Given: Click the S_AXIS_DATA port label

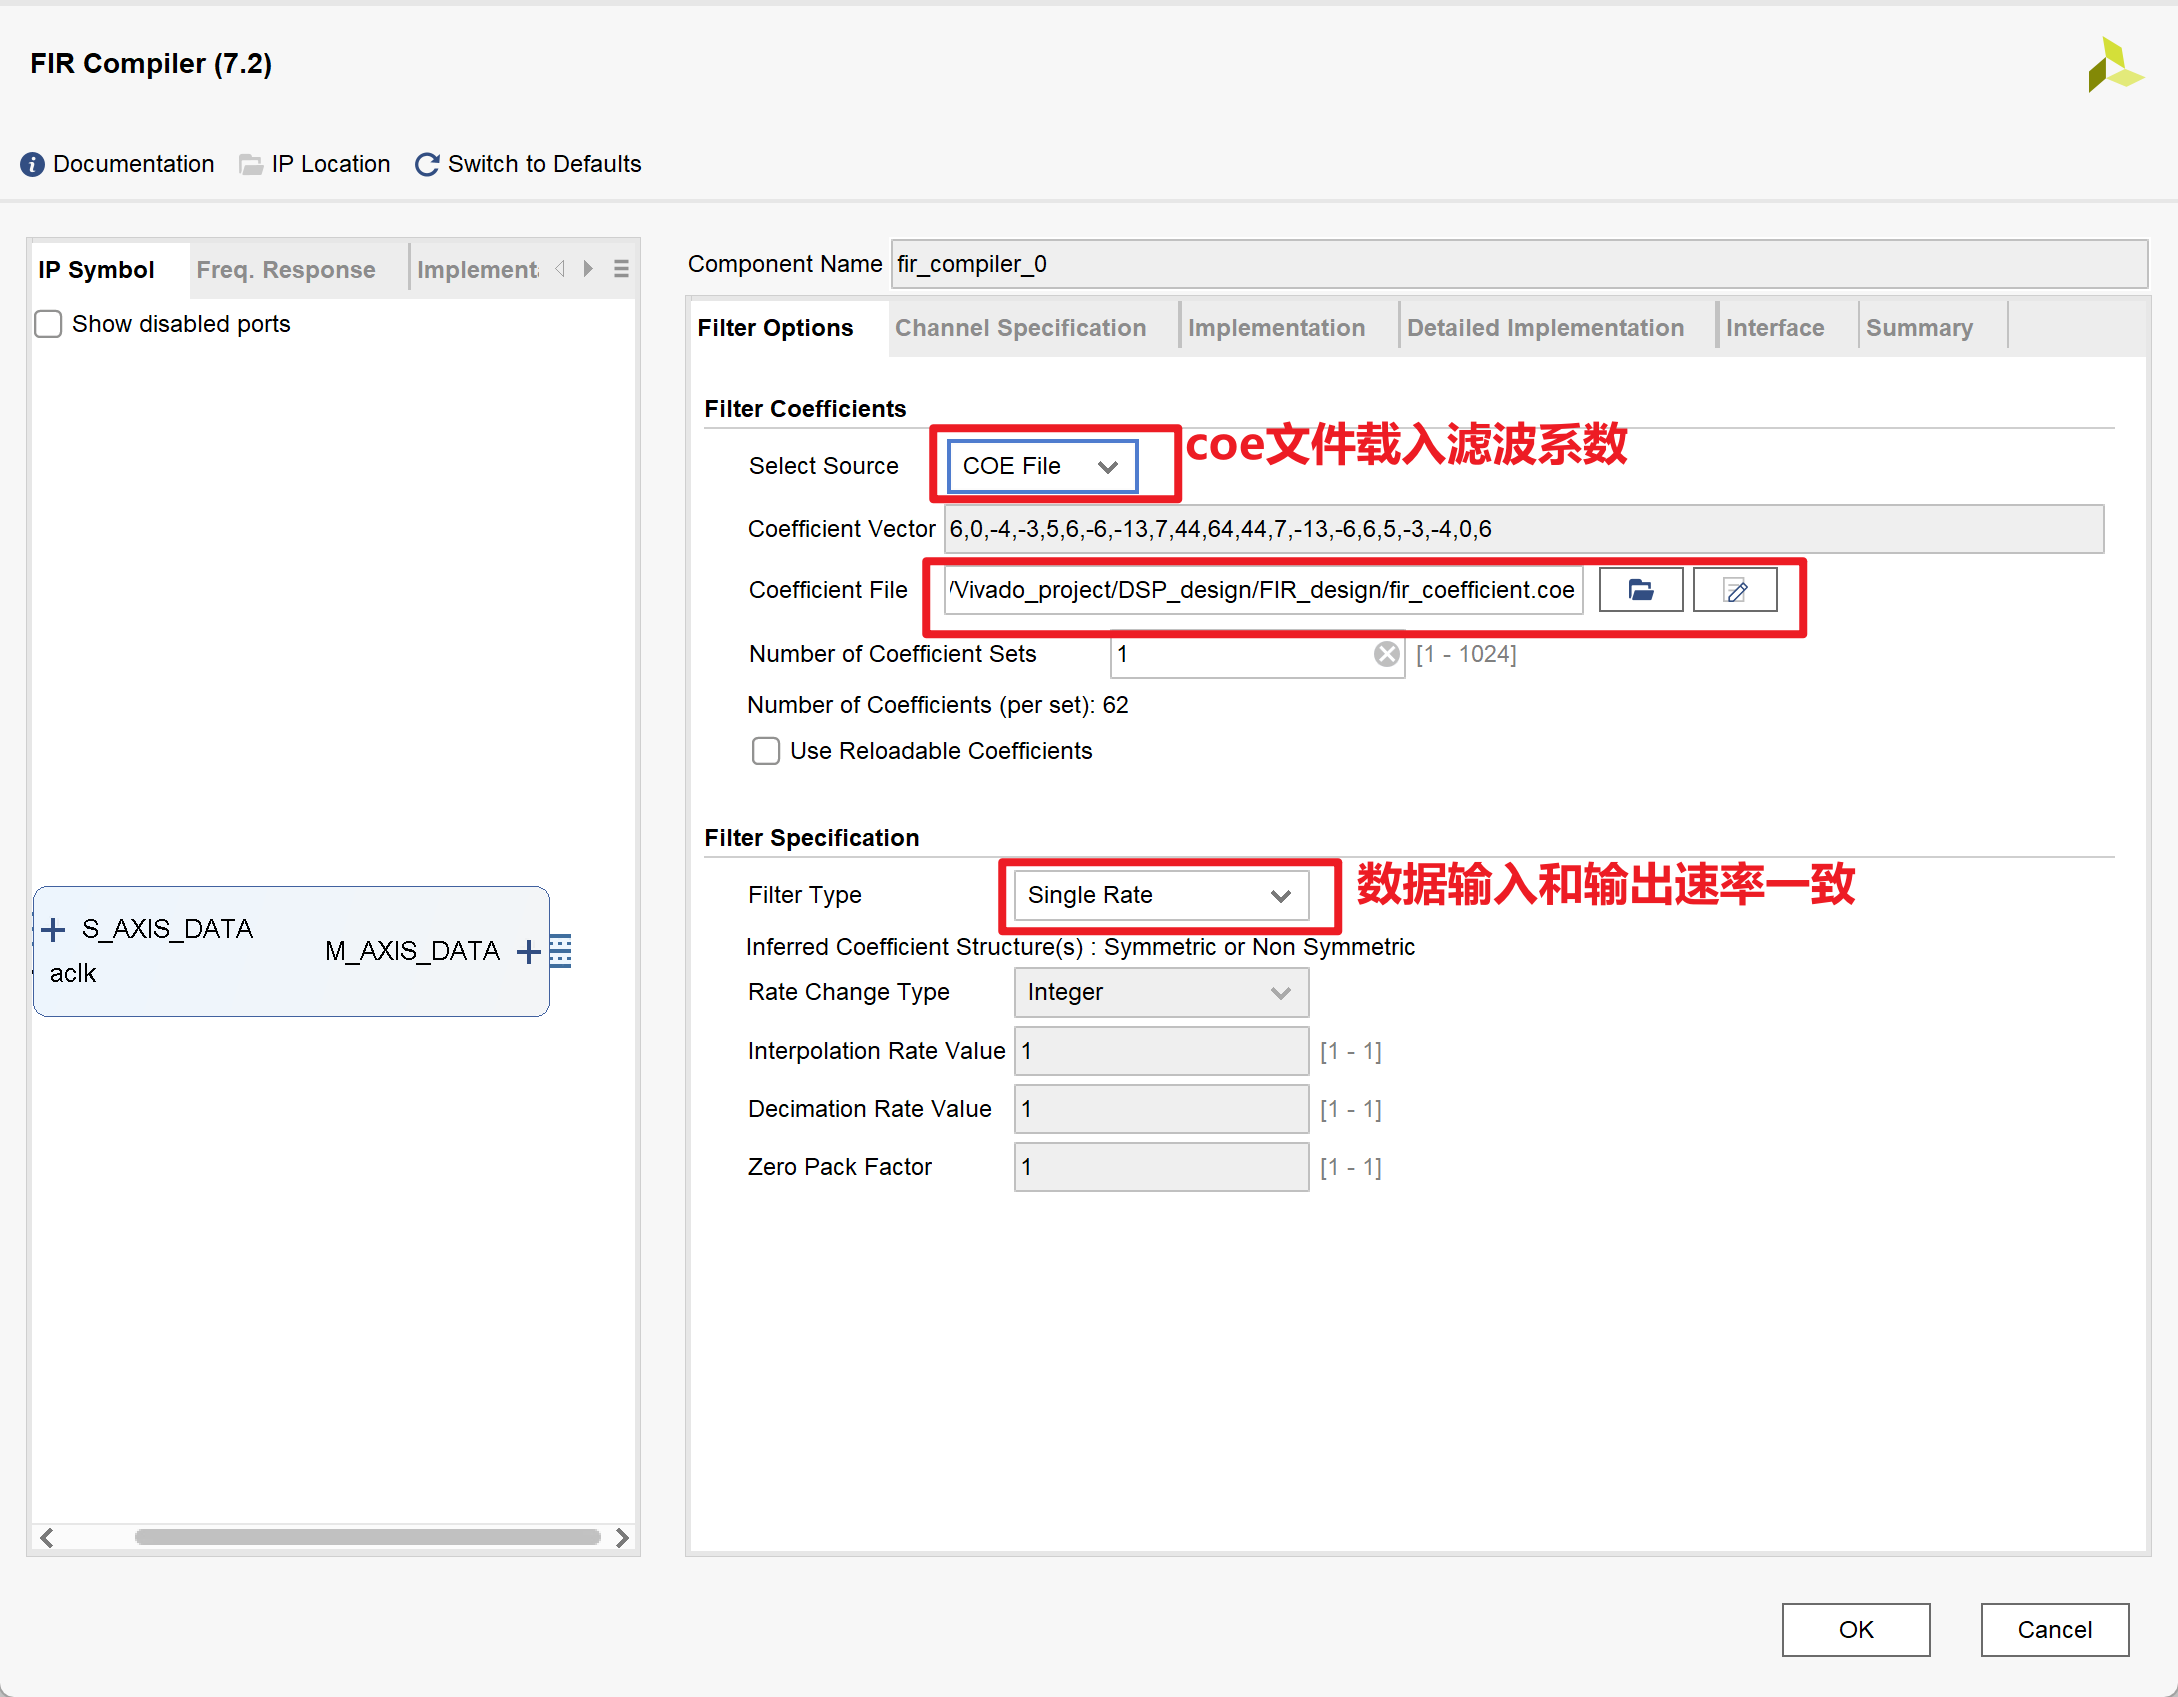Looking at the screenshot, I should (x=168, y=930).
